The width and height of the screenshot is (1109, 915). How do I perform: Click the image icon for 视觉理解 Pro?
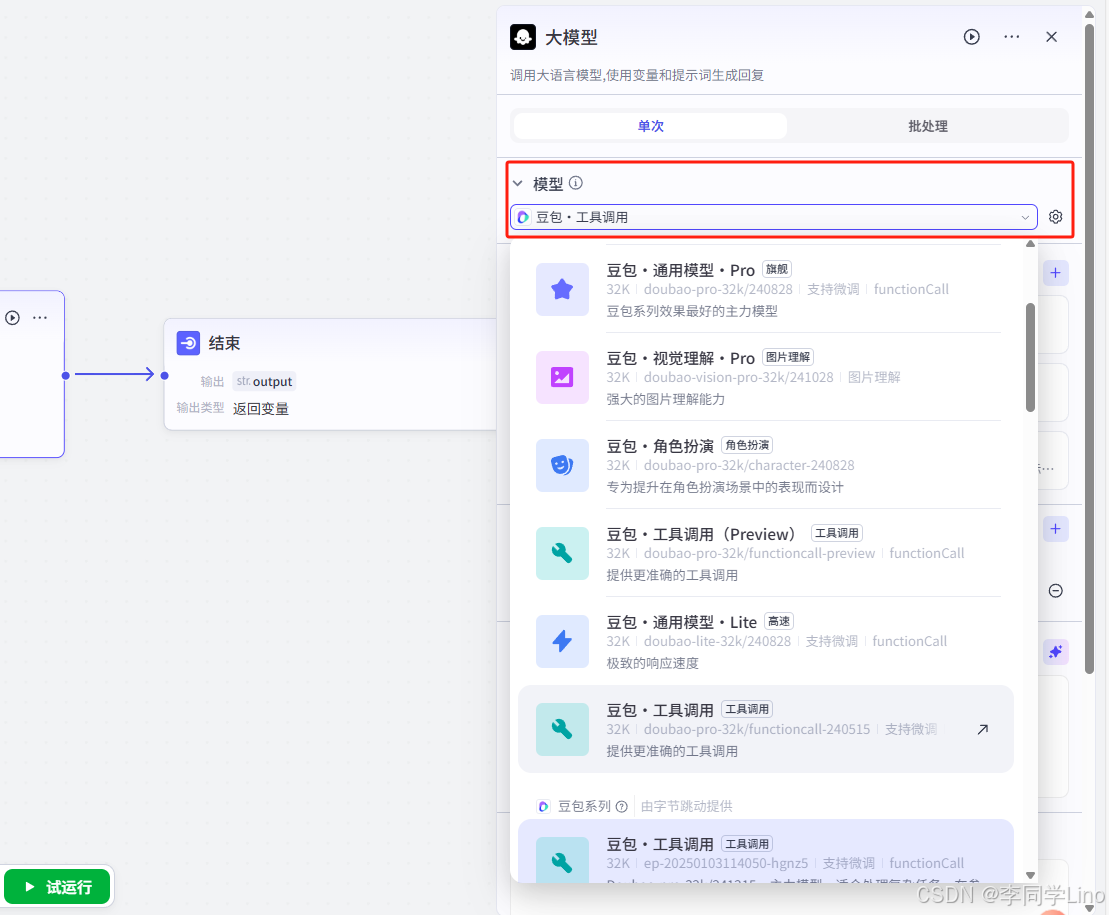point(562,377)
